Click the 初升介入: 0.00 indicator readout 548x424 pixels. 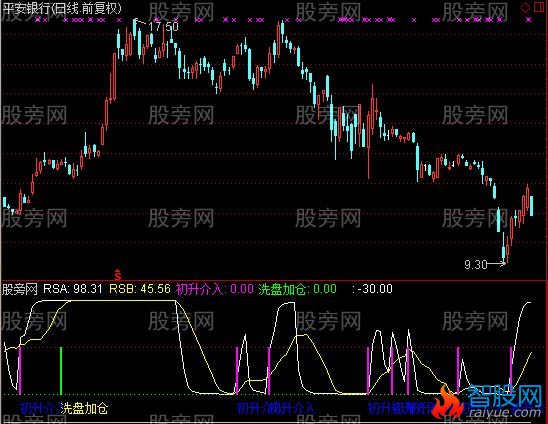point(215,289)
